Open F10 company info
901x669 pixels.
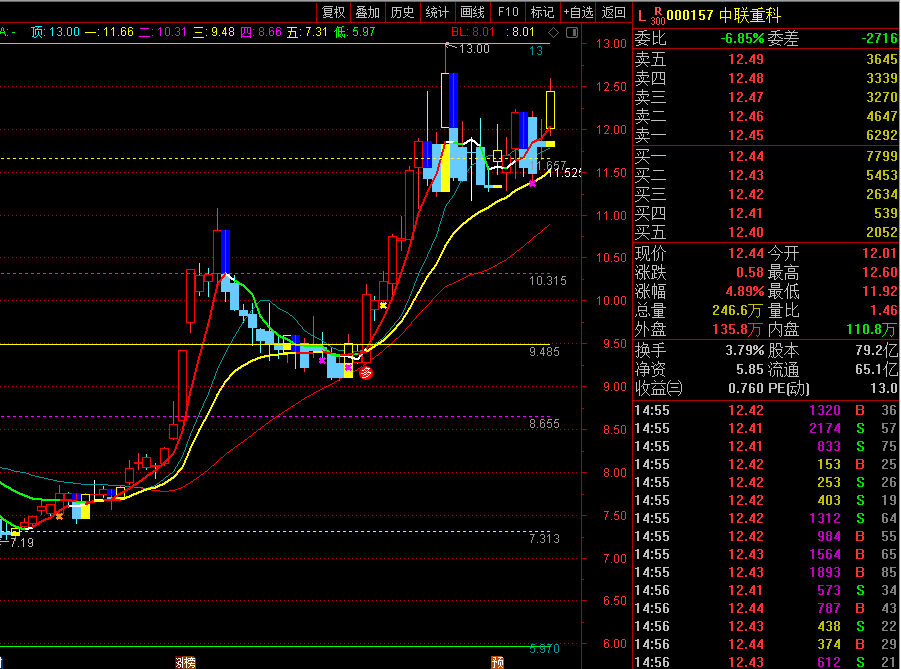508,12
